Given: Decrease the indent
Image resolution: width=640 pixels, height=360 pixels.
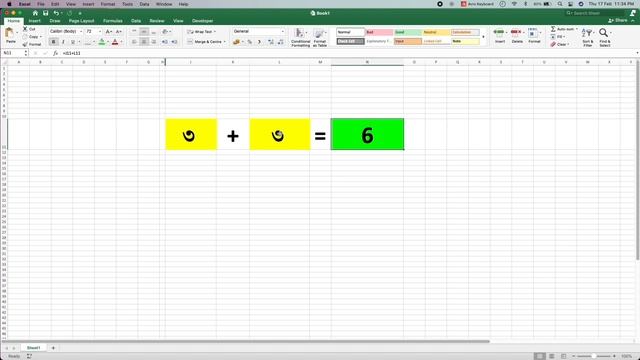Looking at the screenshot, I should [x=164, y=42].
